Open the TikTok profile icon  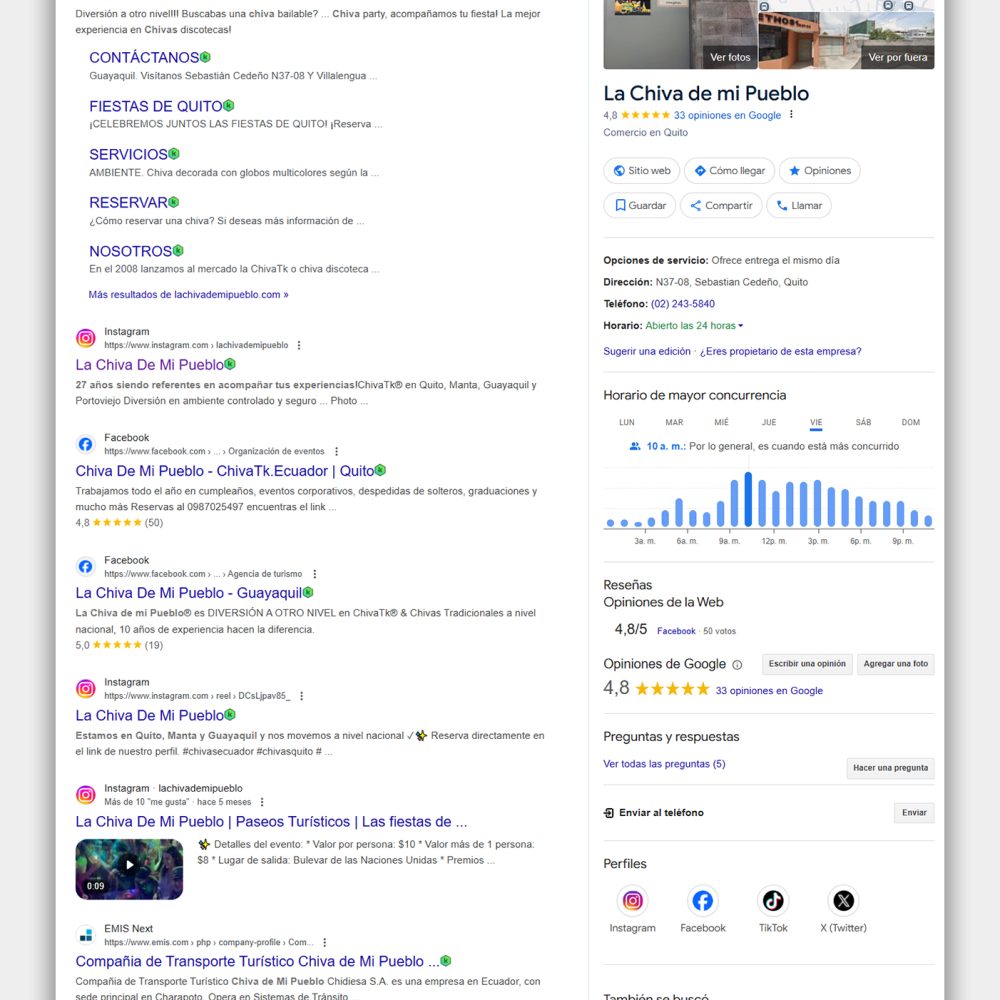[773, 901]
